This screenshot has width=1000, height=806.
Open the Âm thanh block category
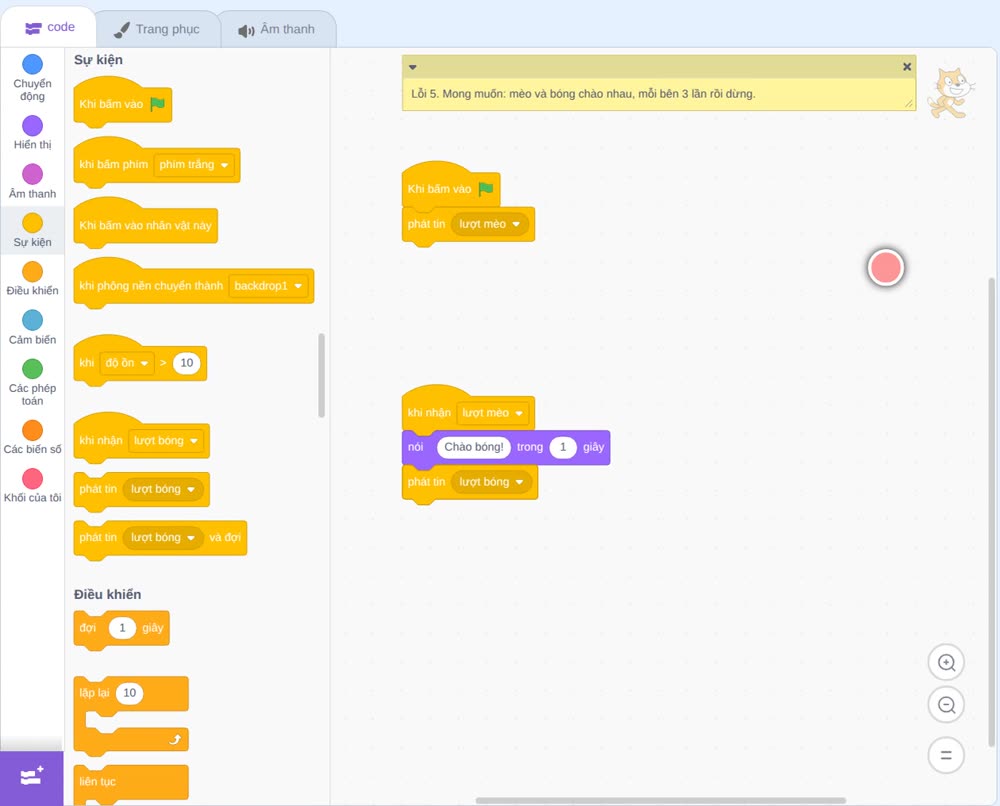tap(32, 182)
